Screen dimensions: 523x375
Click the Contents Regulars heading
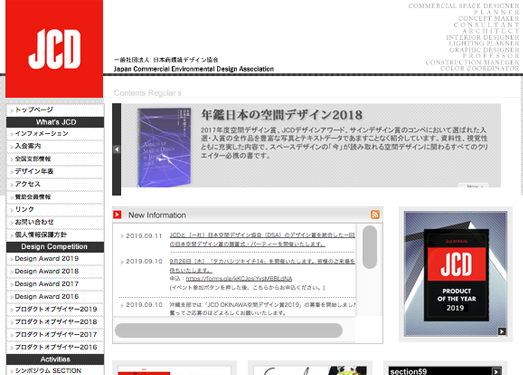[x=147, y=93]
